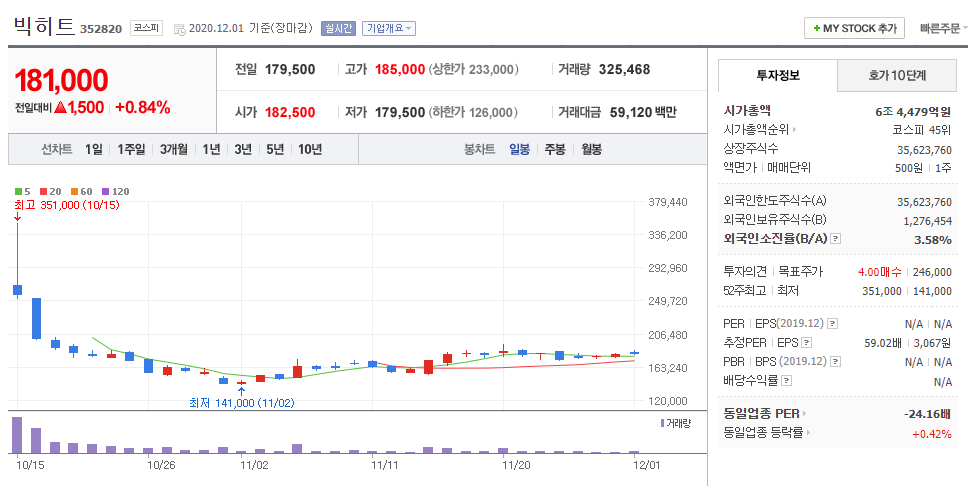Click the 시가 value 182,500
Image resolution: width=980 pixels, height=486 pixels.
(x=290, y=112)
